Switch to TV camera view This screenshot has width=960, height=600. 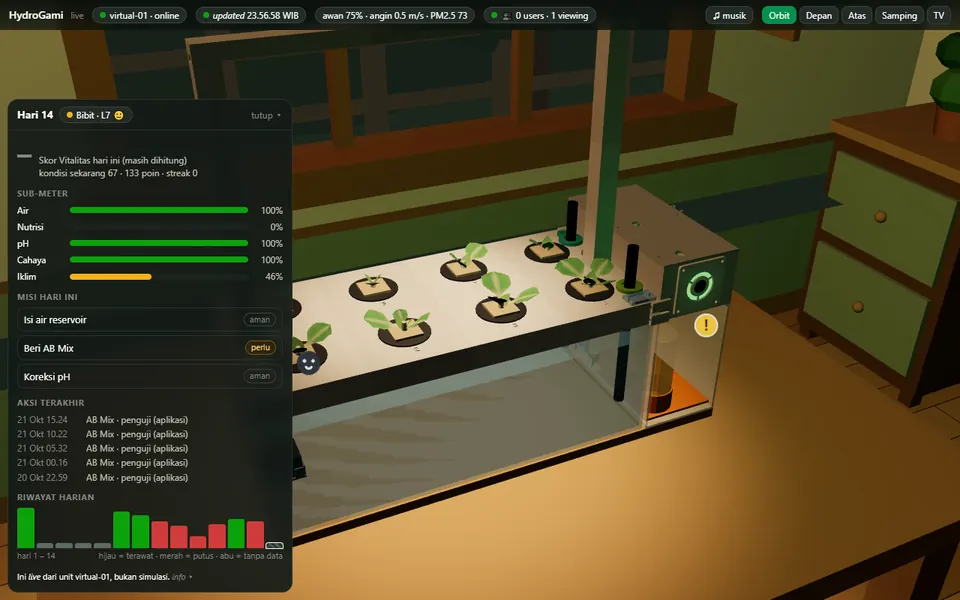pyautogui.click(x=939, y=15)
